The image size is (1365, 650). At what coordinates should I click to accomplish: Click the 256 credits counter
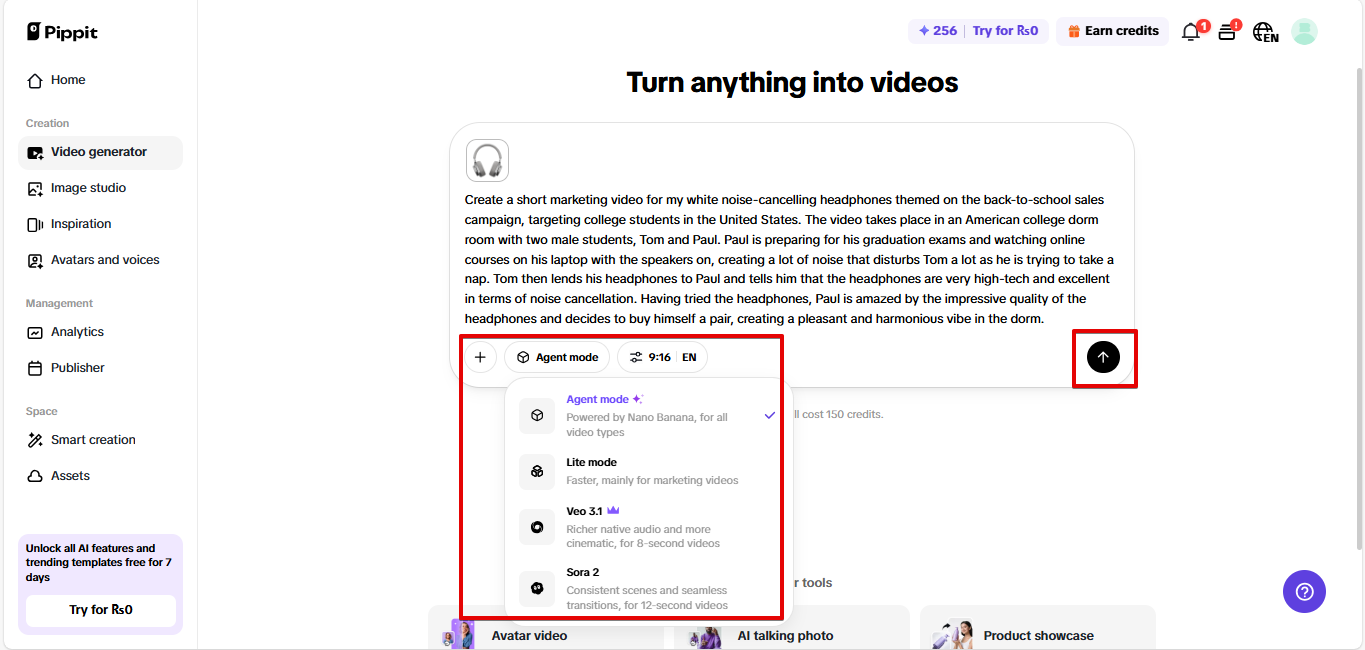(x=937, y=31)
